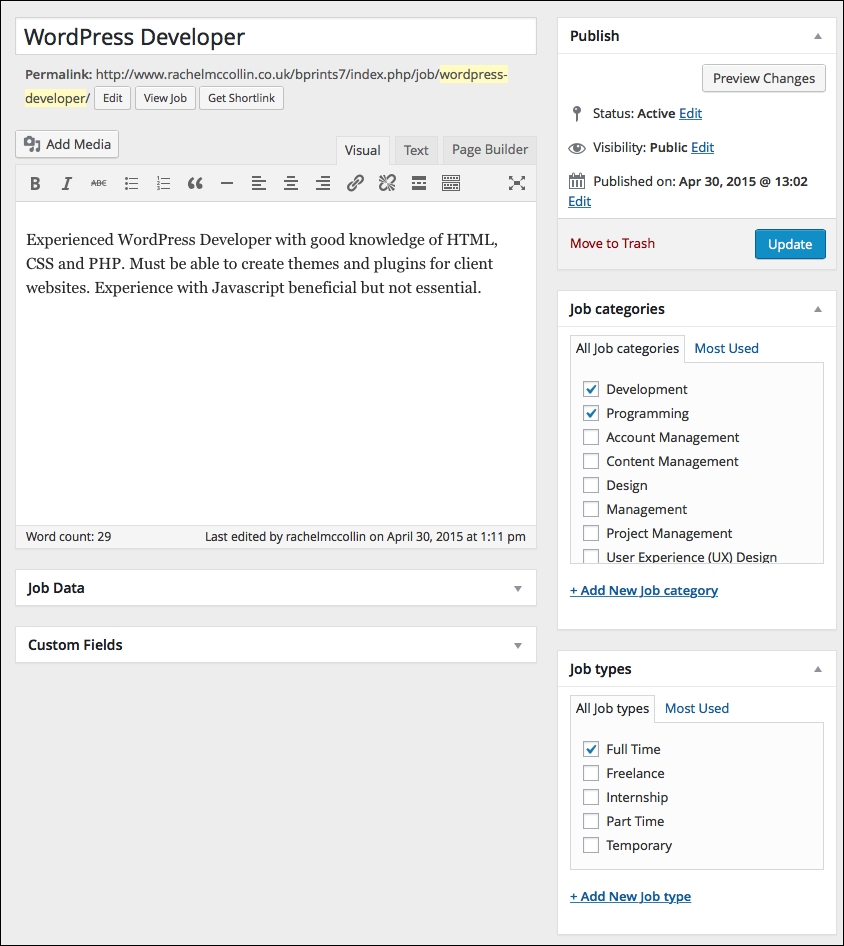Uncheck the Development job category
Viewport: 844px width, 946px height.
coord(591,389)
